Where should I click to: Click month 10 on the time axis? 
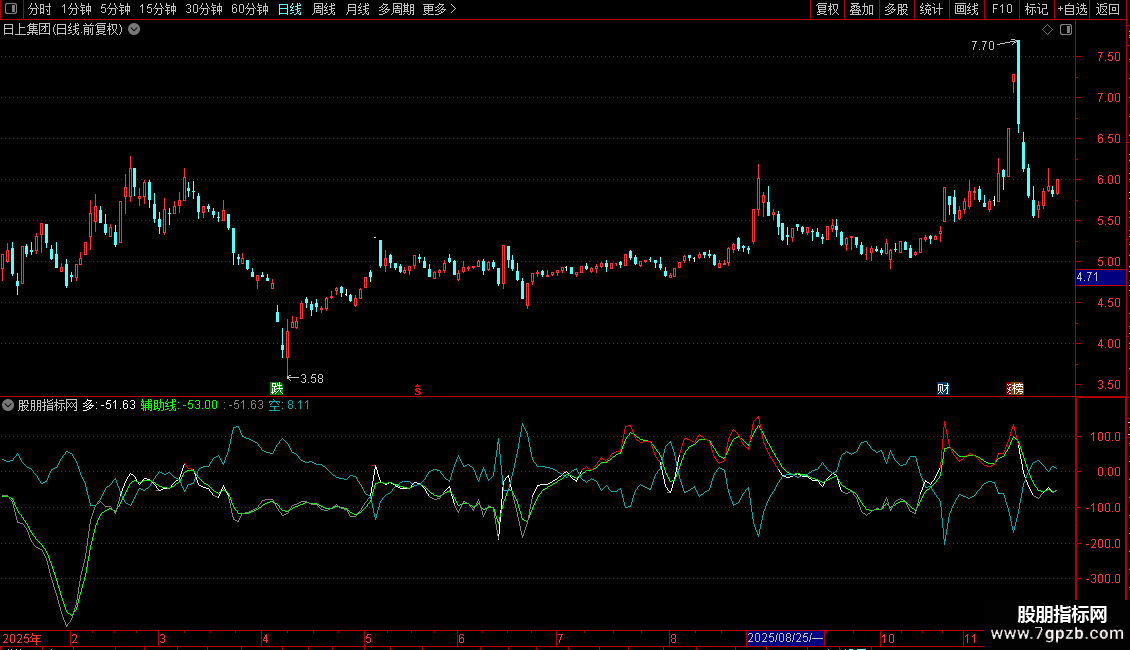[888, 638]
